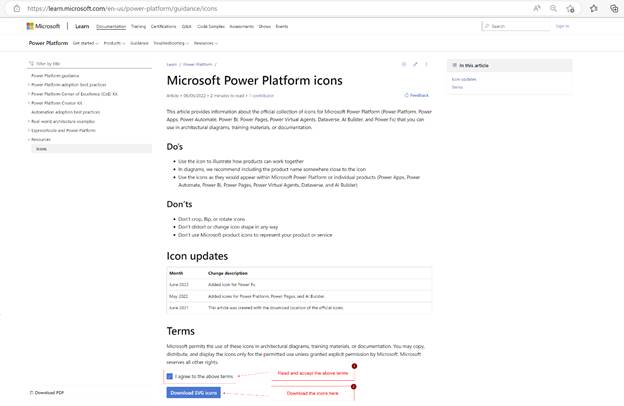Jump to Icon updates in the In this article panel
The height and width of the screenshot is (406, 624).
tap(464, 78)
